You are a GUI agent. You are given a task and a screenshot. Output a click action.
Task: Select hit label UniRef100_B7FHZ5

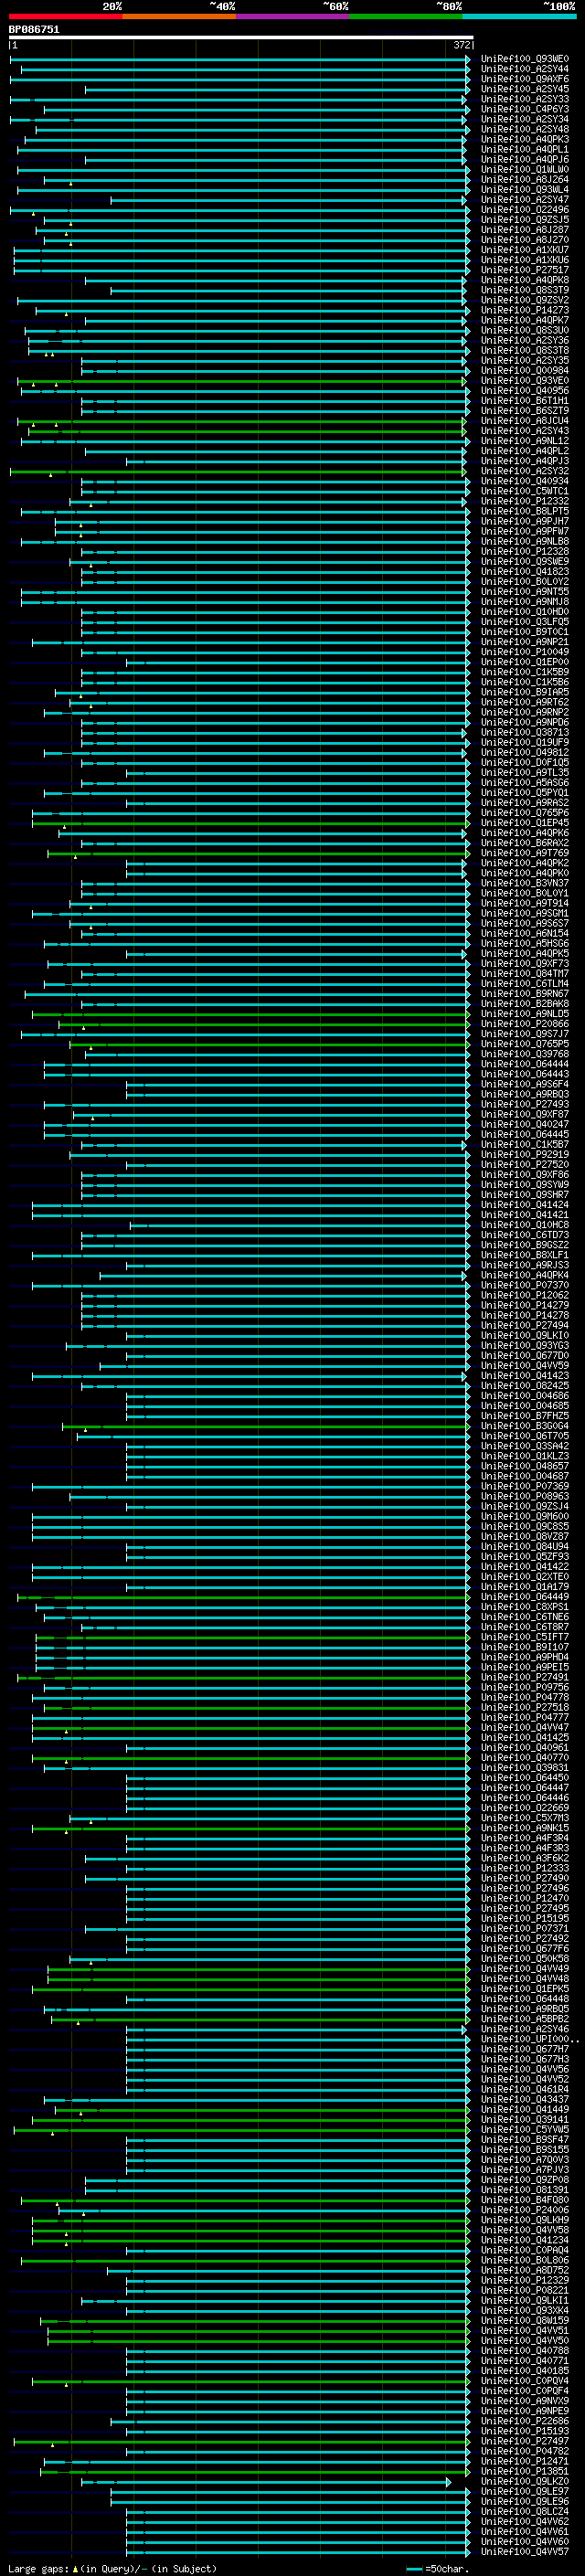(524, 1416)
